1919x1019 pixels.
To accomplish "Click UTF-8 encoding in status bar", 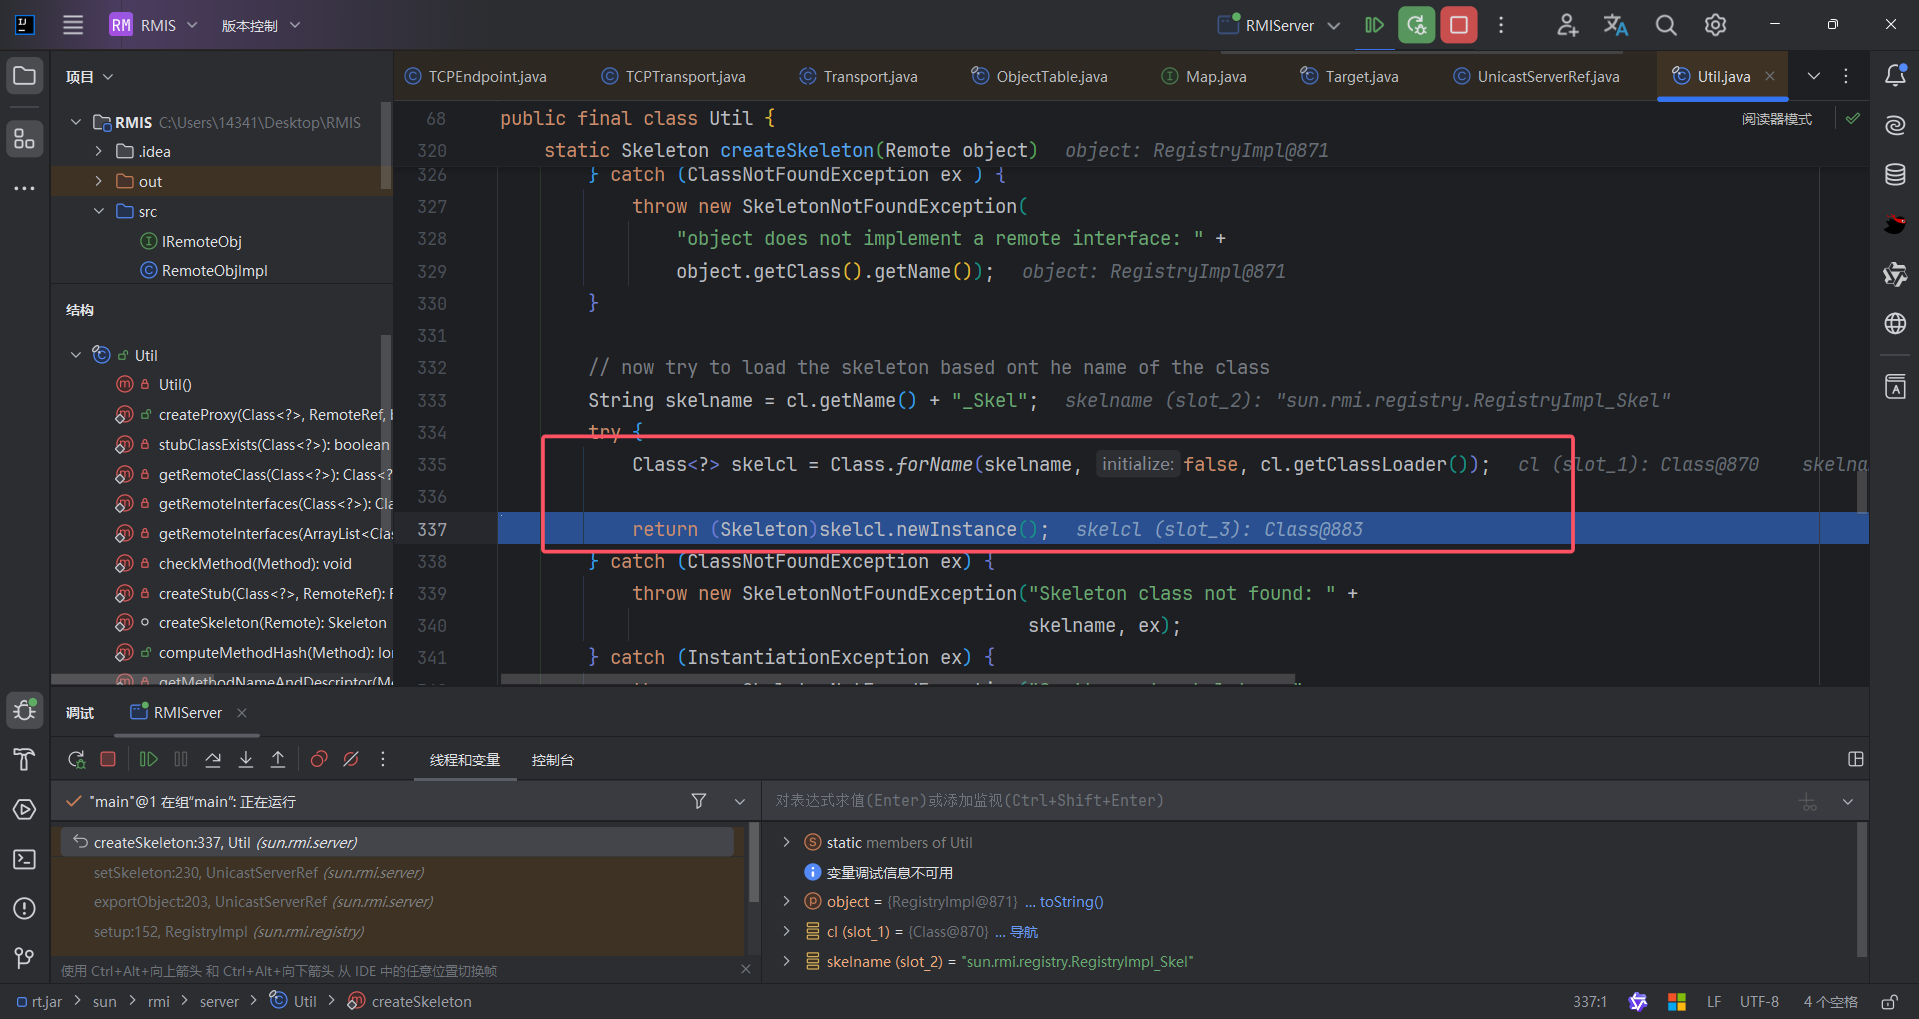I will click(1759, 1001).
